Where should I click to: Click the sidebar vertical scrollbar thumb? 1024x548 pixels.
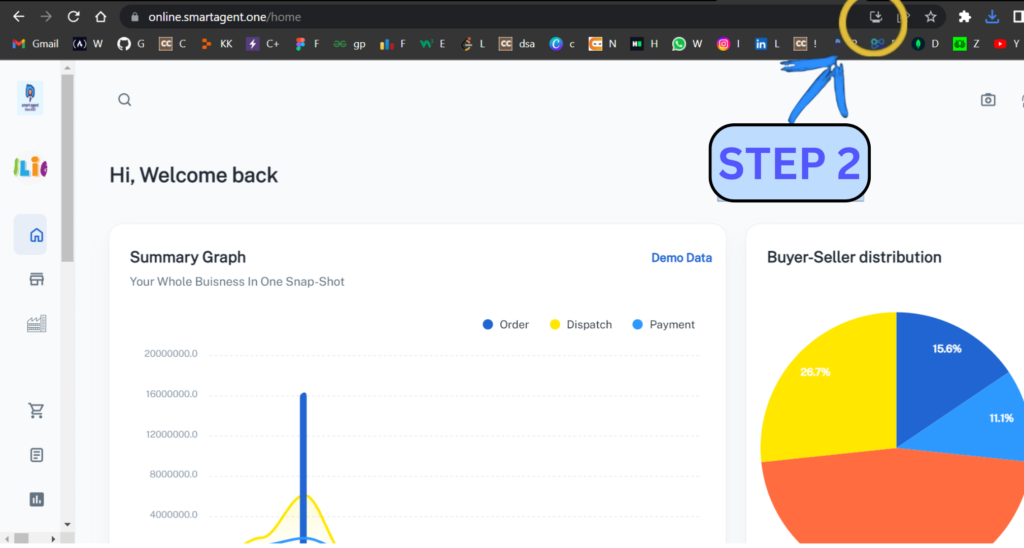[x=67, y=168]
